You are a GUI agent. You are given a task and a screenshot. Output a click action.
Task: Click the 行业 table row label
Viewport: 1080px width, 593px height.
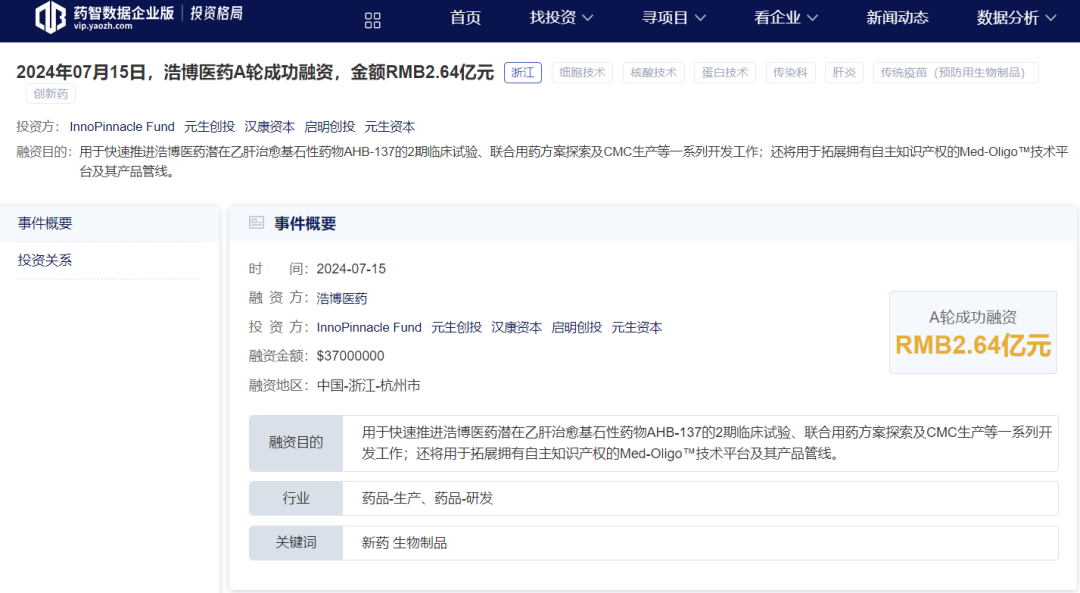tap(296, 498)
